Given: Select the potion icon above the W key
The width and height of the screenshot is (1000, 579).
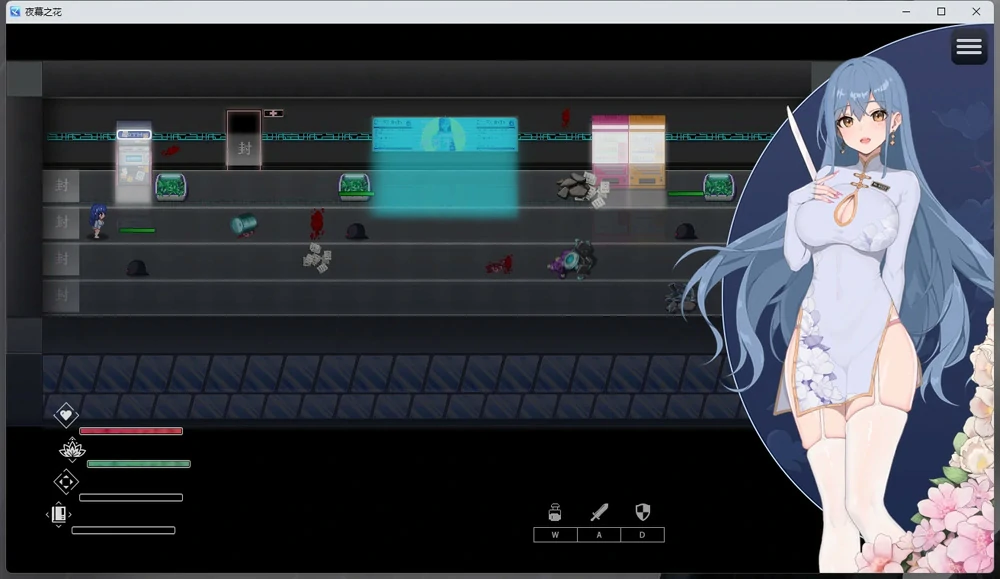Looking at the screenshot, I should pyautogui.click(x=555, y=512).
